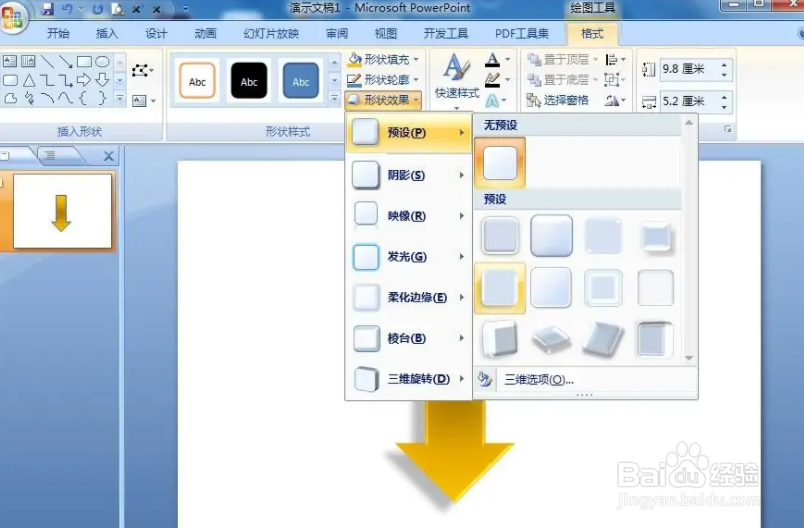
Task: Open the 棱台(B) submenu
Action: [x=409, y=338]
